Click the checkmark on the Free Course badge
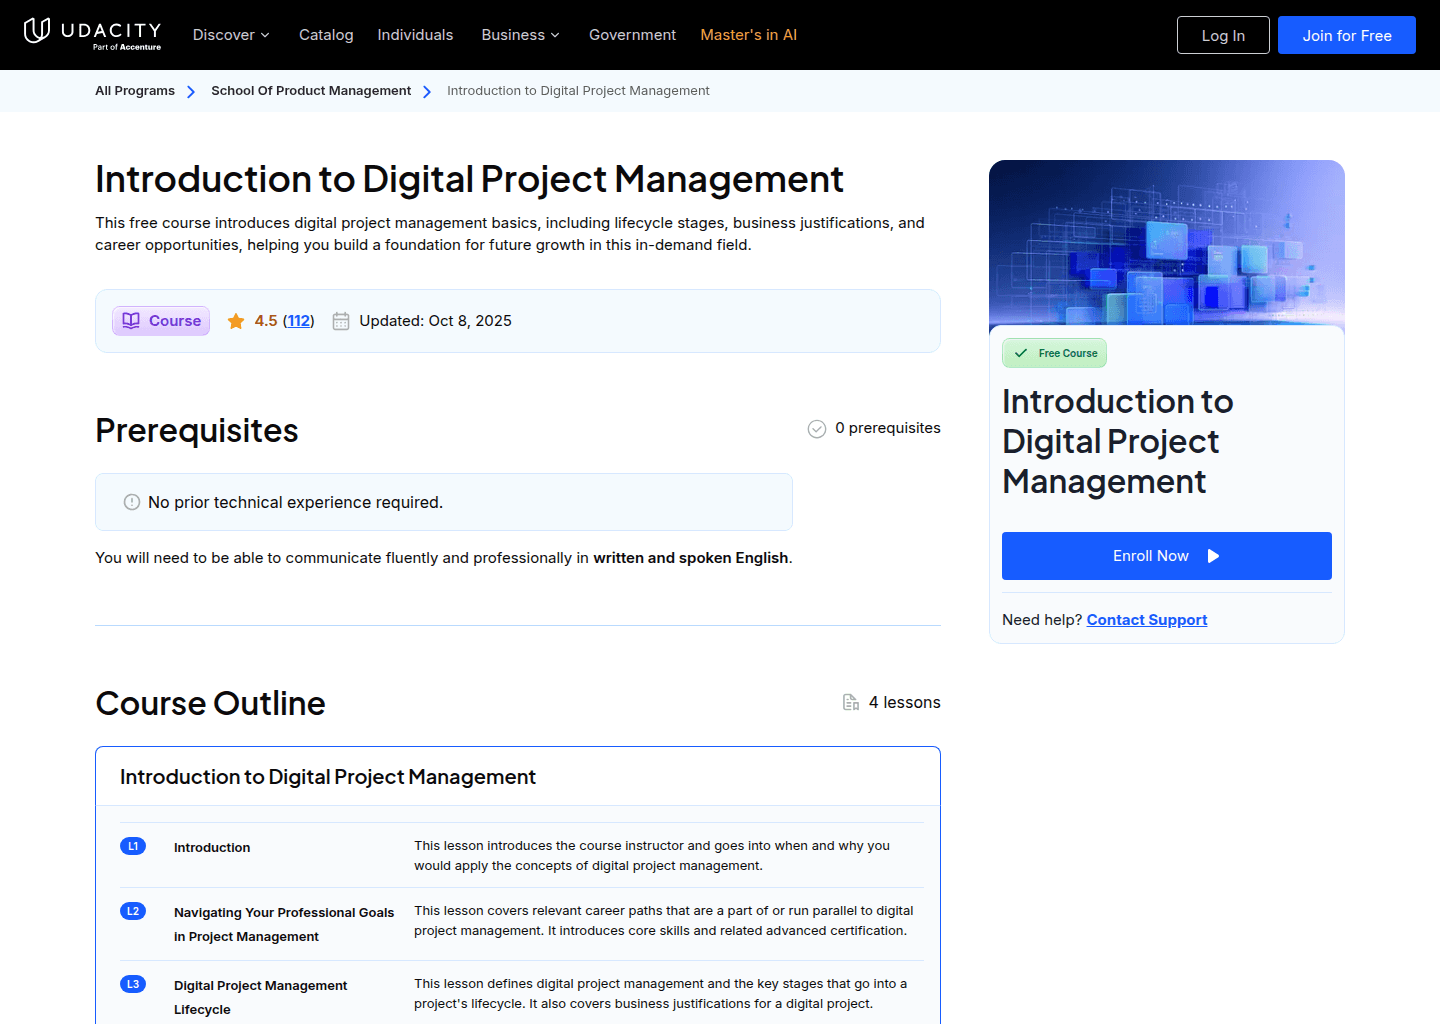This screenshot has width=1440, height=1024. pos(1021,352)
